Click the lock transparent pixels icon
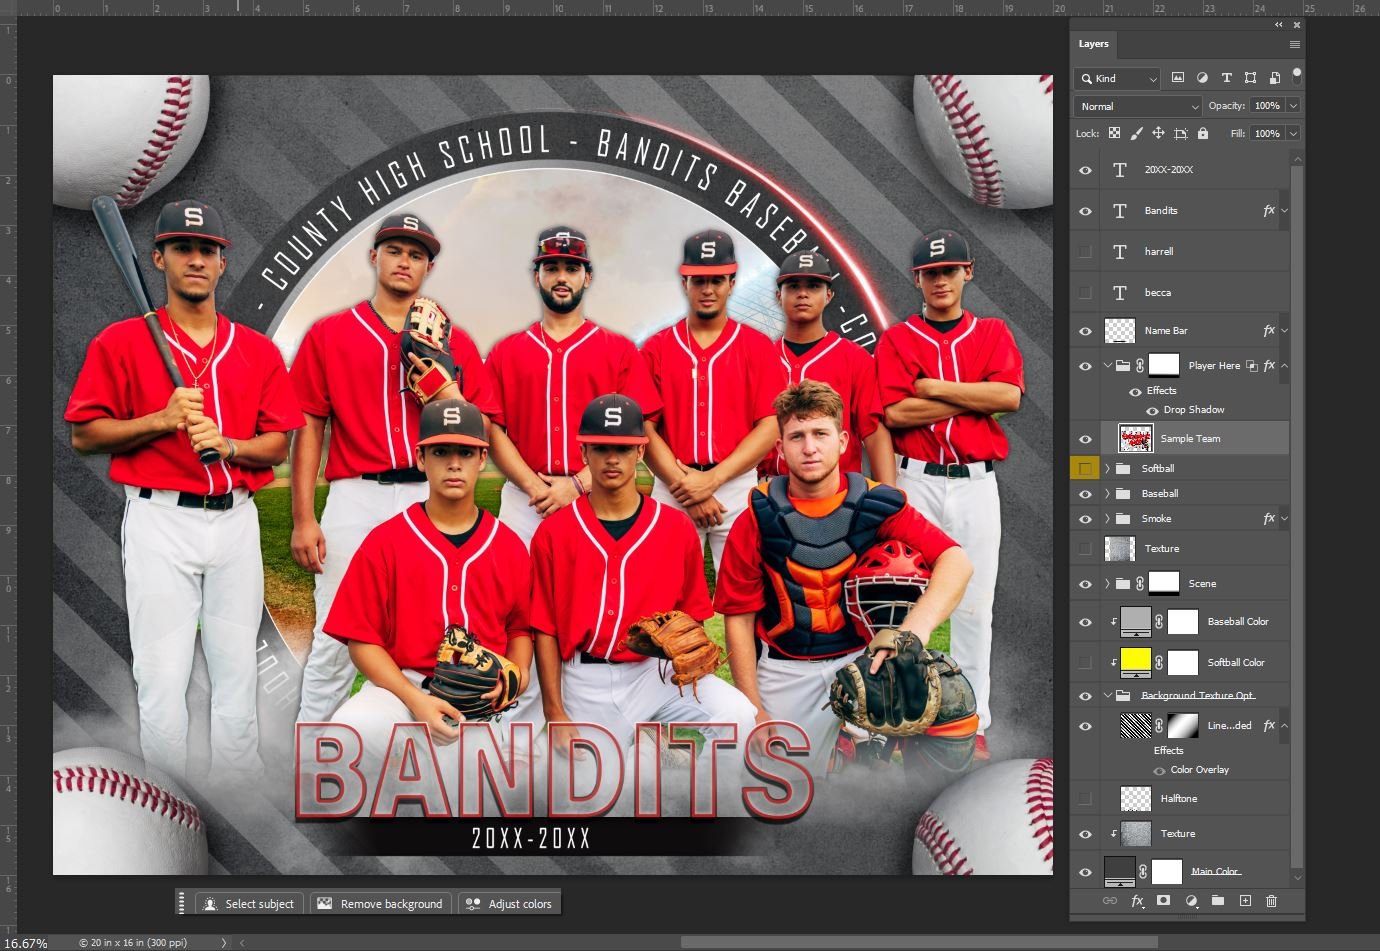Viewport: 1380px width, 951px height. (x=1113, y=132)
